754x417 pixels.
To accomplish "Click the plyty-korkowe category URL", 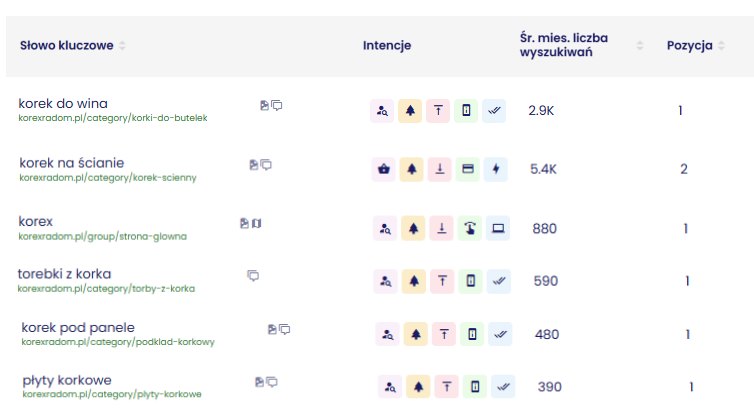I will point(112,394).
